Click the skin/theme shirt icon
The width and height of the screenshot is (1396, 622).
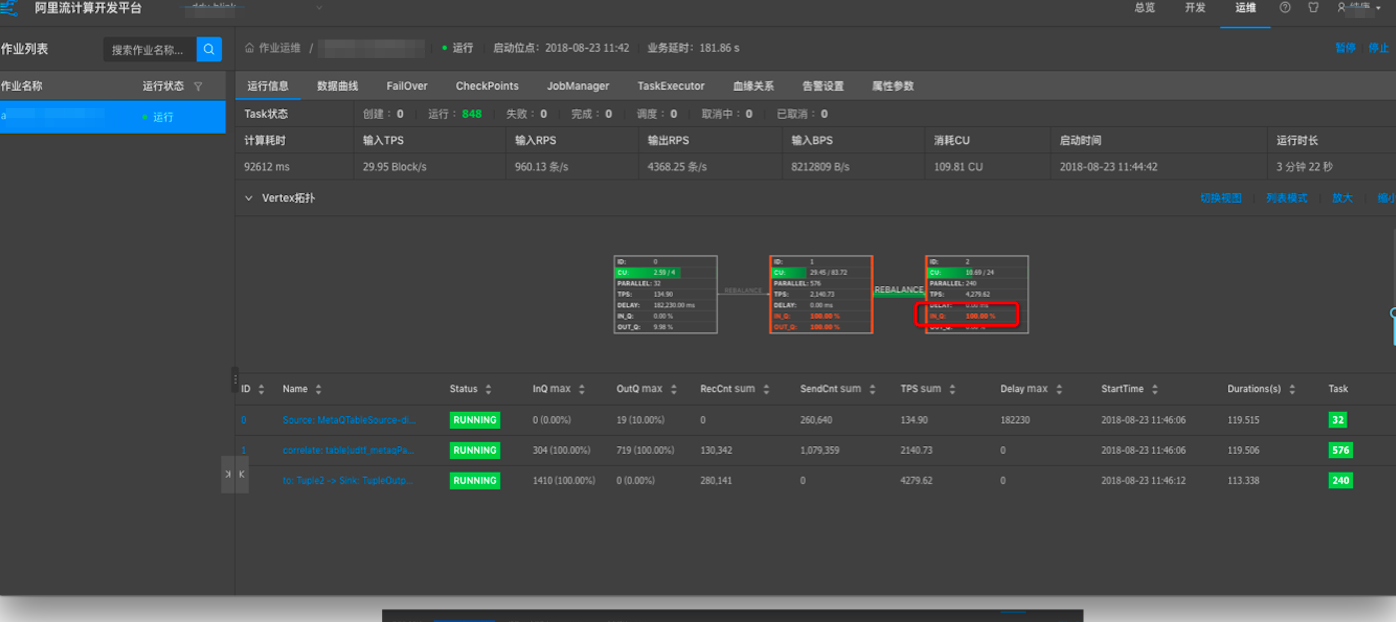point(1314,8)
